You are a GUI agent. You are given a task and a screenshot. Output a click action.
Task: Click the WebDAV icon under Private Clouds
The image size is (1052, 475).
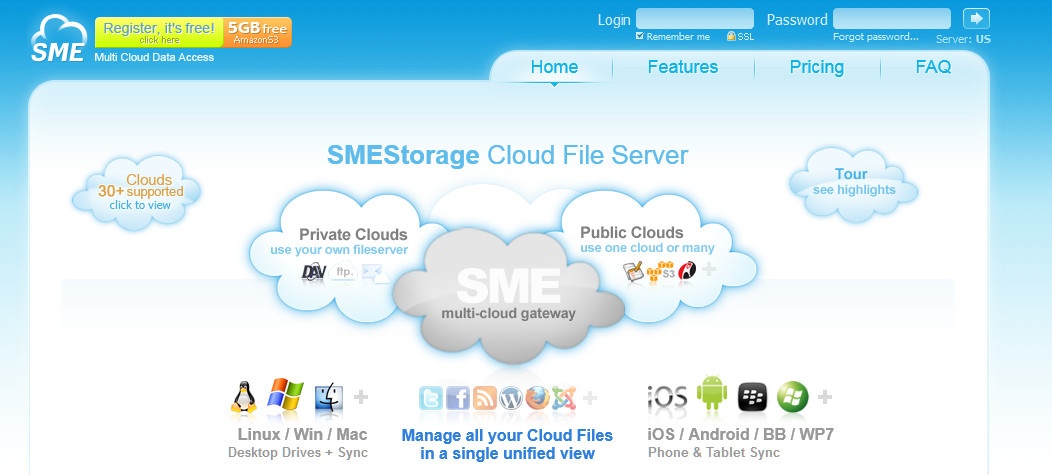(313, 272)
